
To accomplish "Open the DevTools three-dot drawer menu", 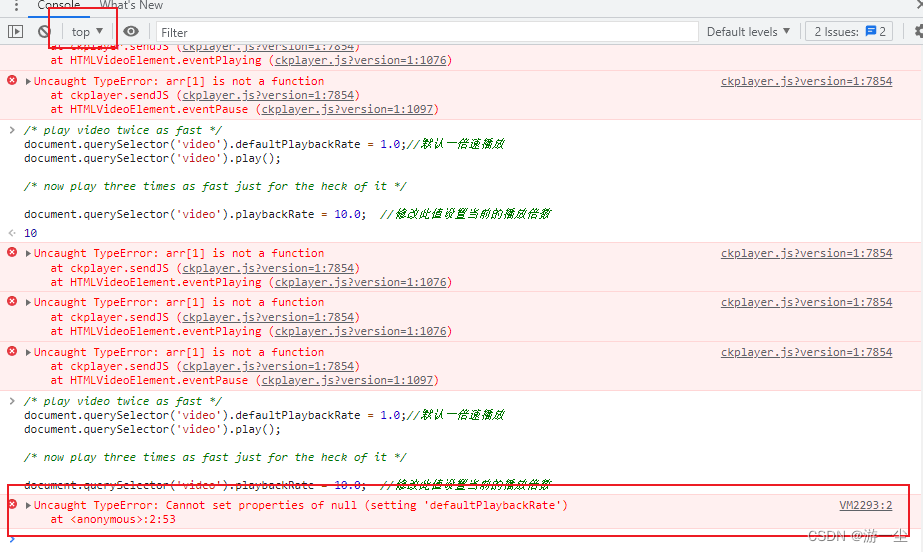I will [16, 5].
